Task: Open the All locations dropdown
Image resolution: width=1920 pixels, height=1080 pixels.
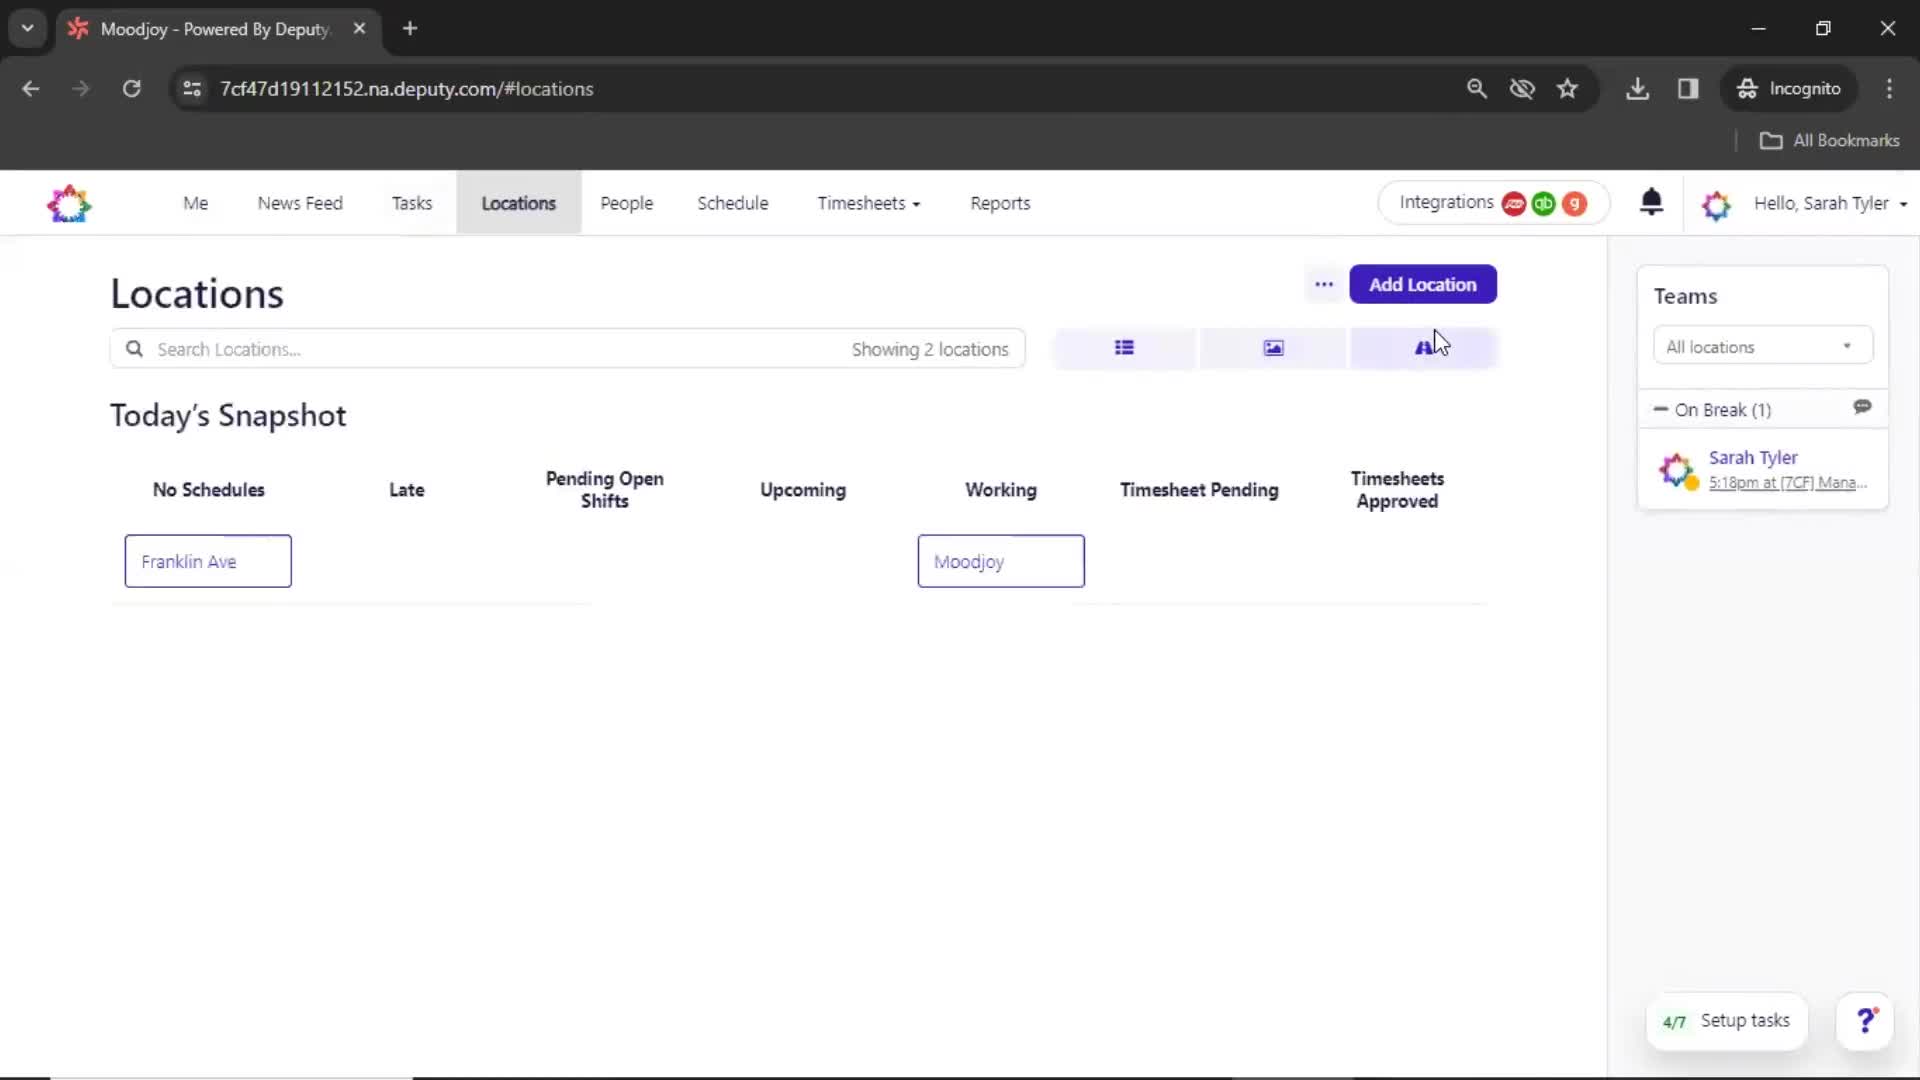Action: point(1762,347)
